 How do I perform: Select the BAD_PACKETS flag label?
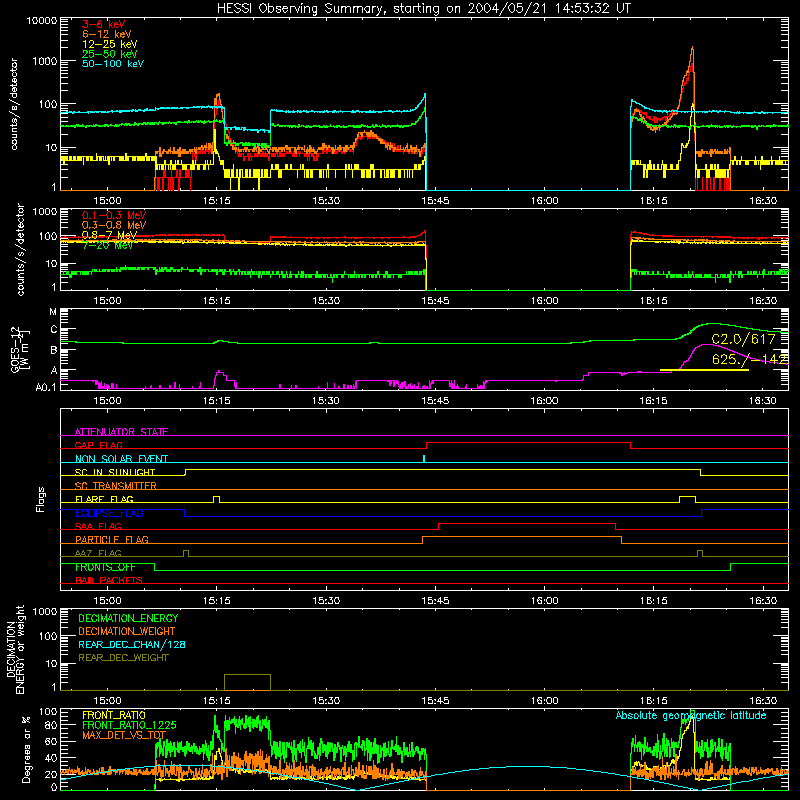[x=109, y=580]
